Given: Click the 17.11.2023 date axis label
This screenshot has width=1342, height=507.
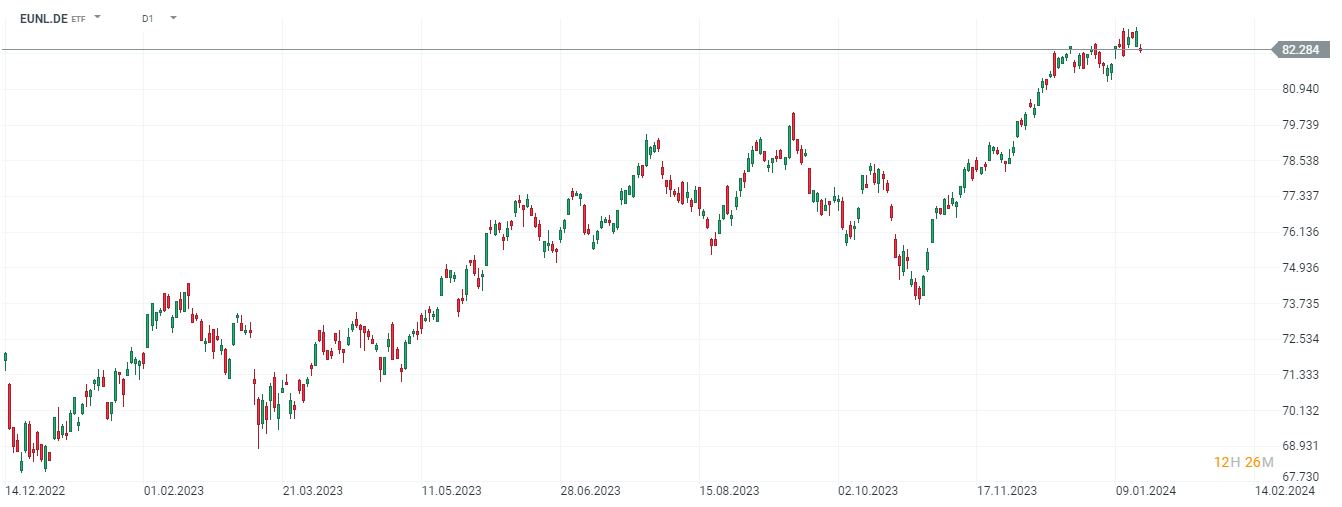Looking at the screenshot, I should click(x=1007, y=491).
